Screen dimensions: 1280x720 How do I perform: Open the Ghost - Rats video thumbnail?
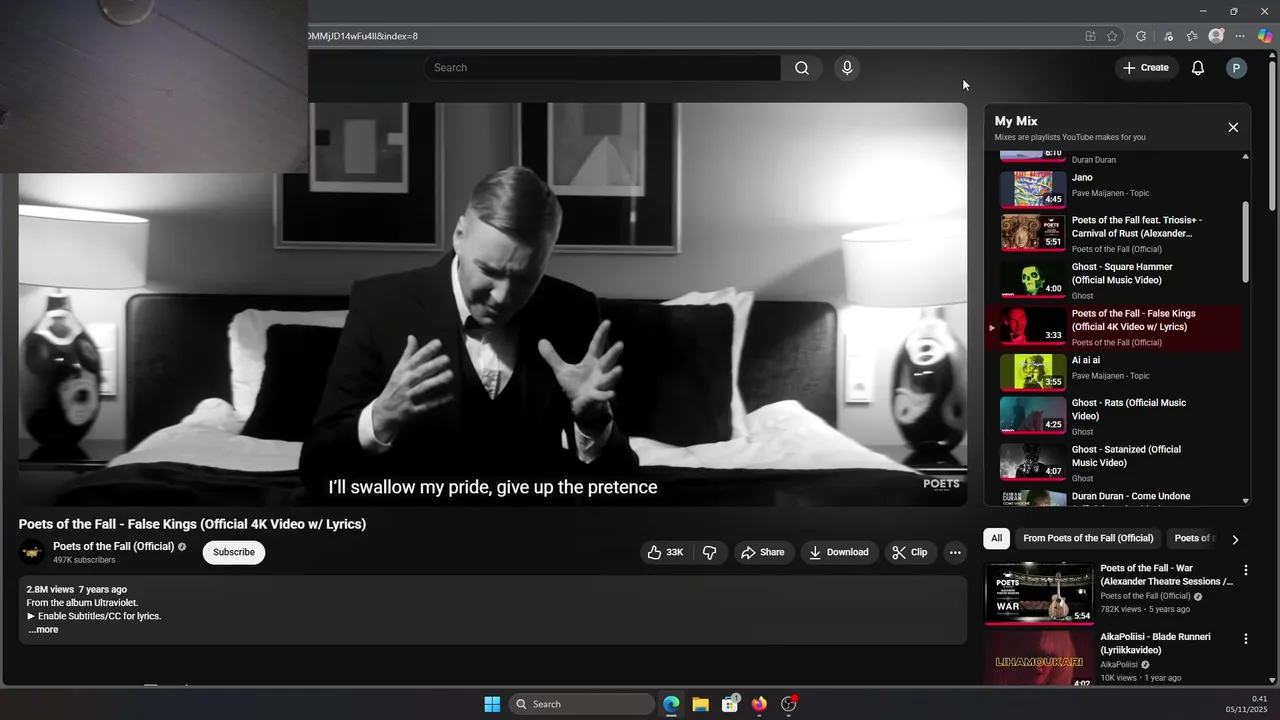[x=1033, y=415]
